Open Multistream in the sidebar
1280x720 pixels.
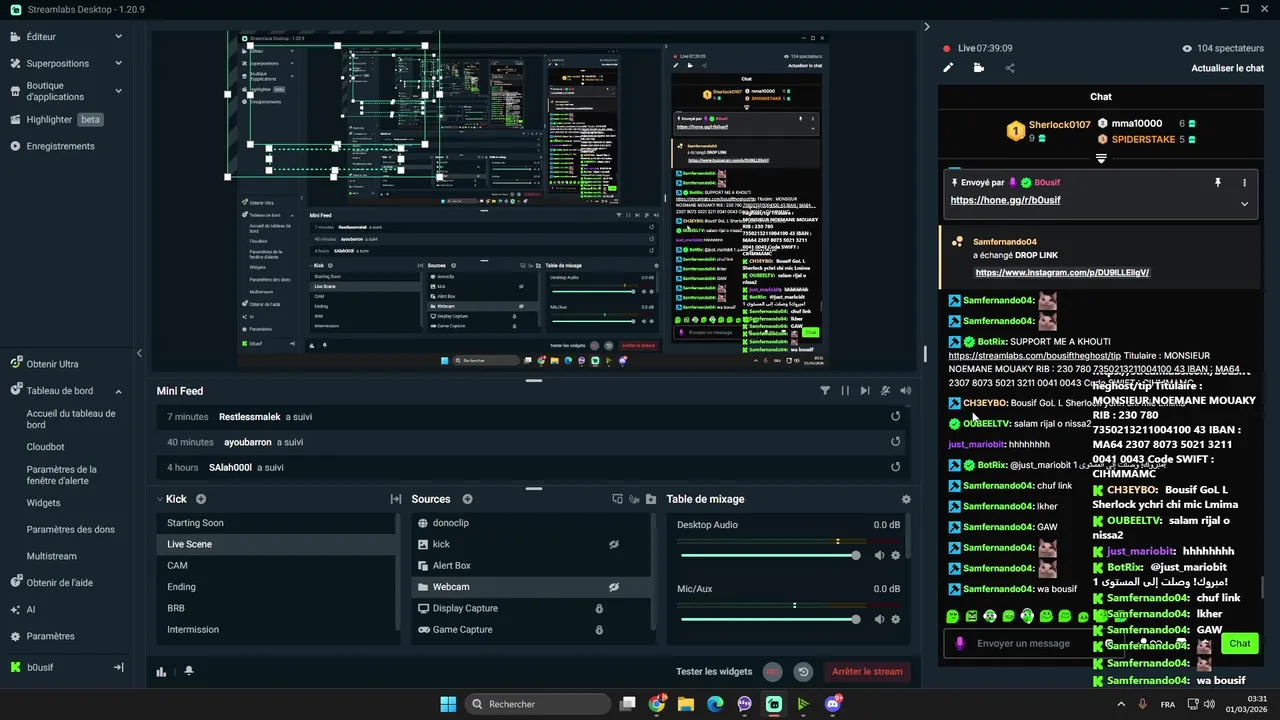[51, 556]
